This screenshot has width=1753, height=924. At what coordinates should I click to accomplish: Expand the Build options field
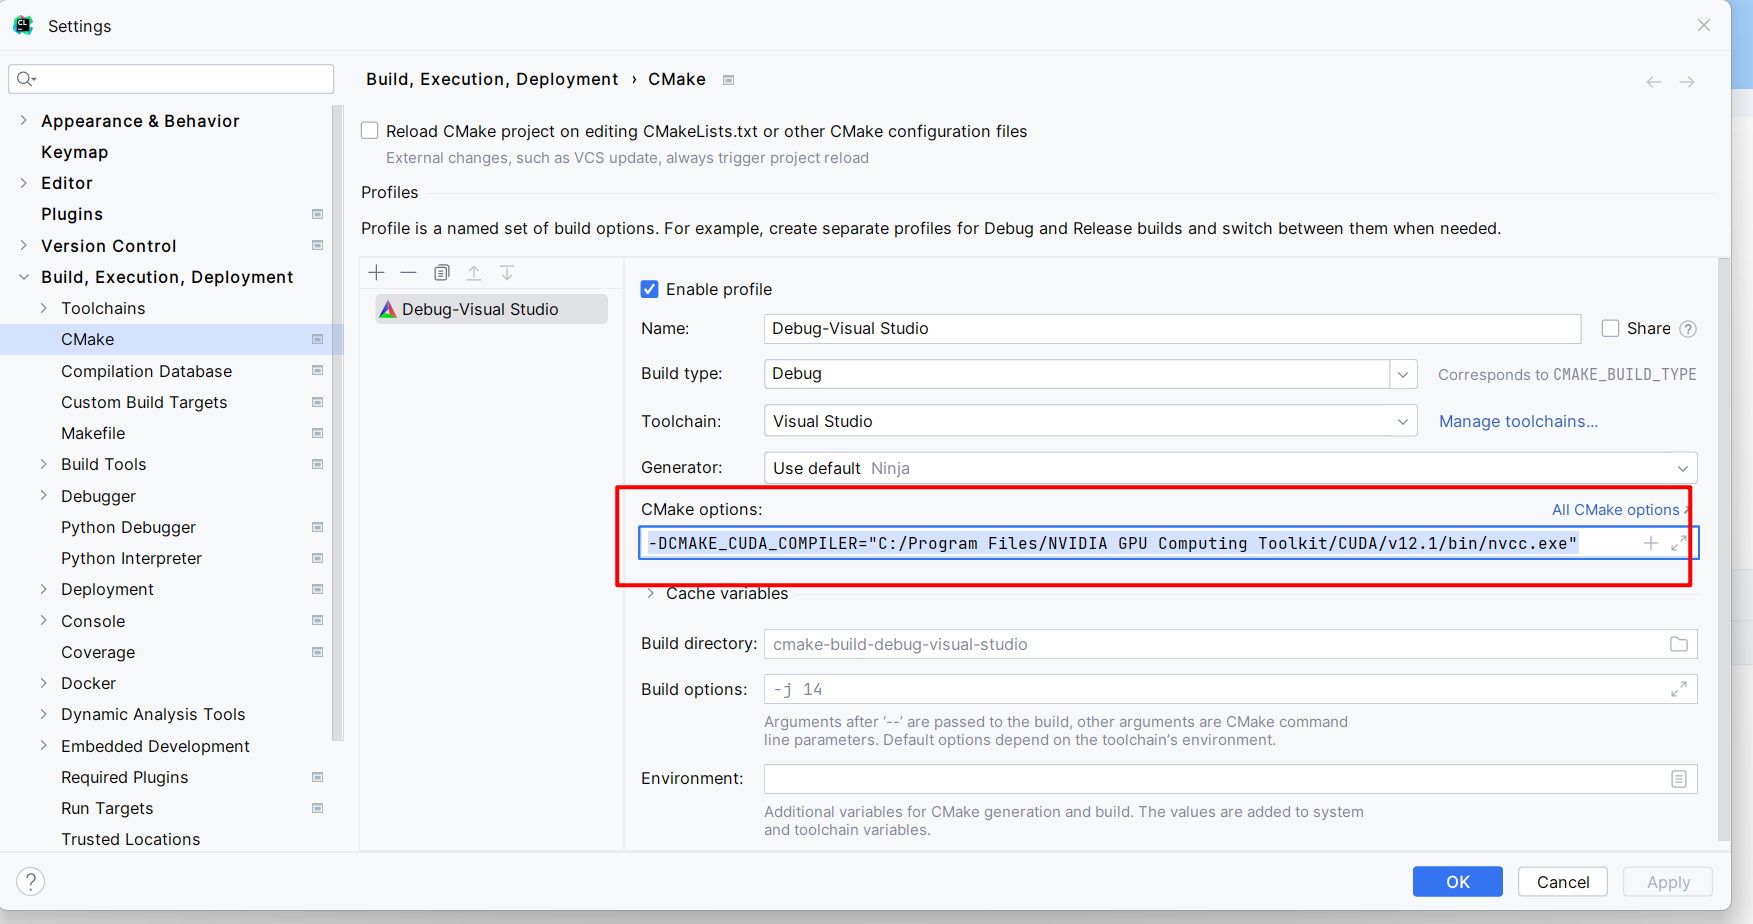click(1679, 689)
